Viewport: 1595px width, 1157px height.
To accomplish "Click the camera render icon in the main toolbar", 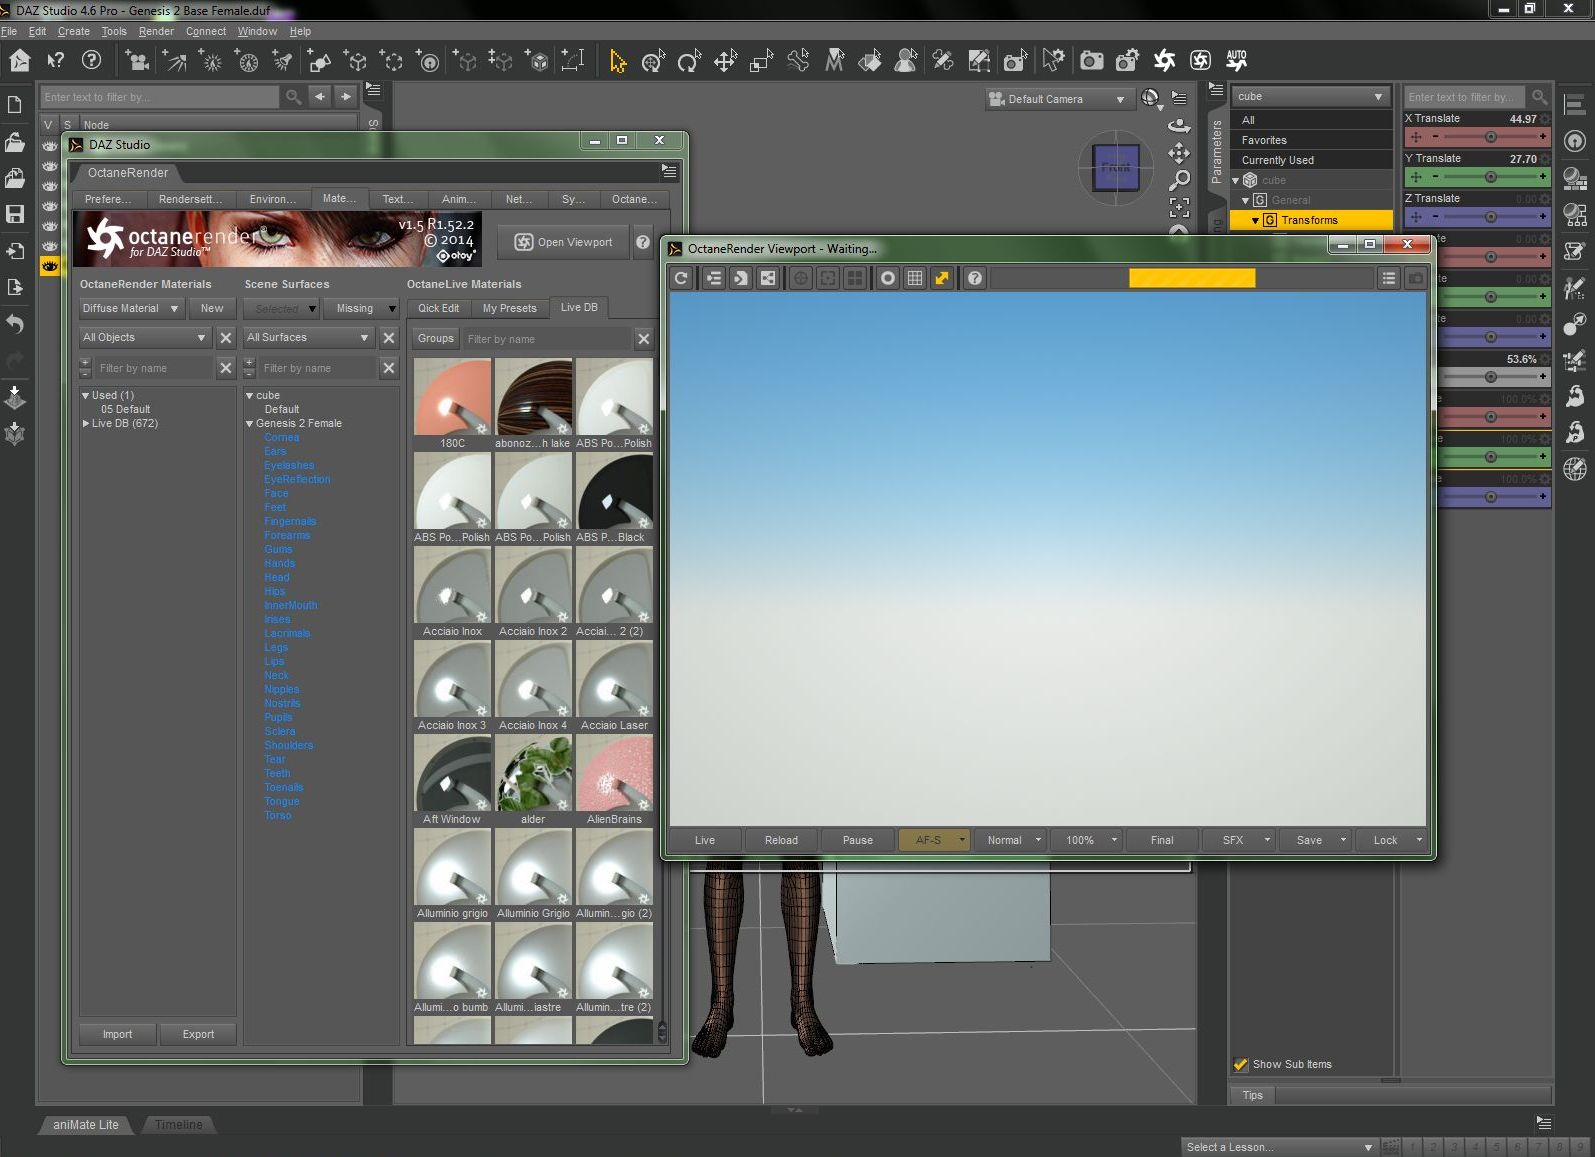I will pyautogui.click(x=1091, y=61).
